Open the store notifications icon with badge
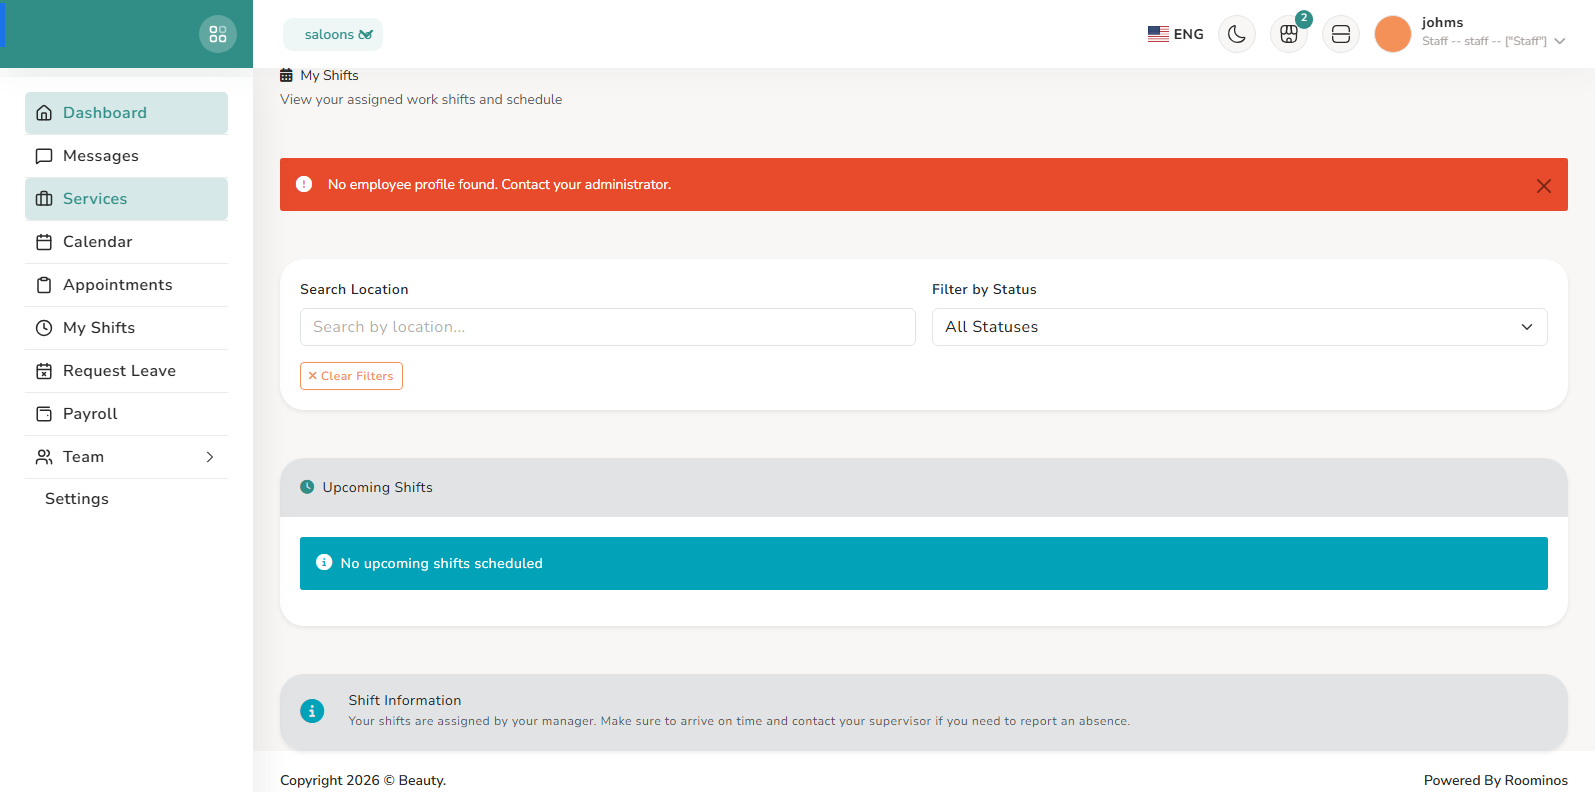The image size is (1595, 792). point(1289,34)
